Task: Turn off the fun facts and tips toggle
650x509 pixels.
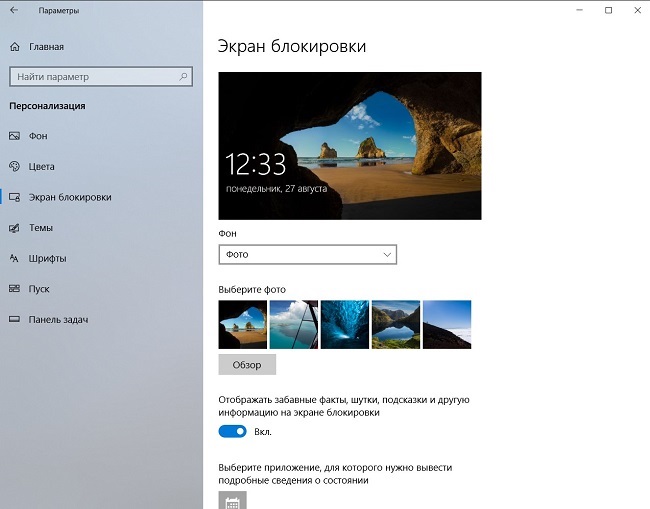Action: coord(233,431)
